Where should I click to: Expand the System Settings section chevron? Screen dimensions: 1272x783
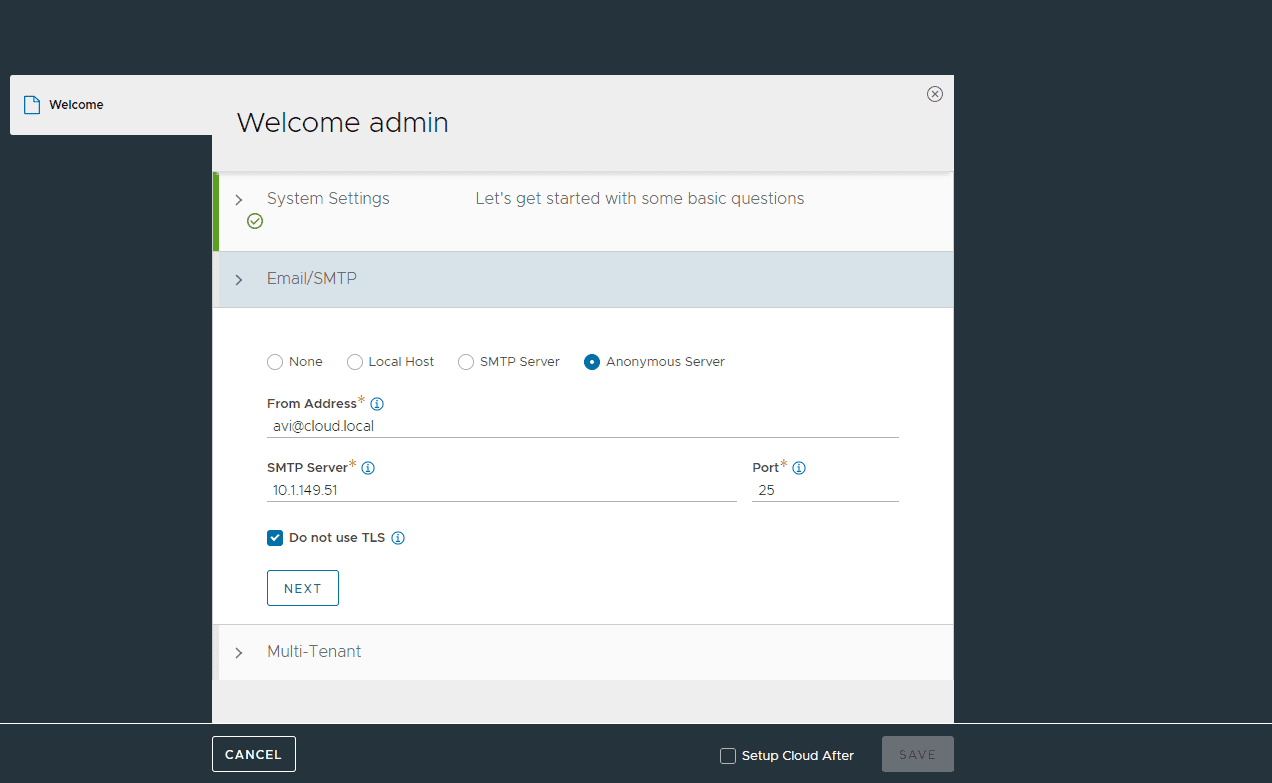pos(239,200)
